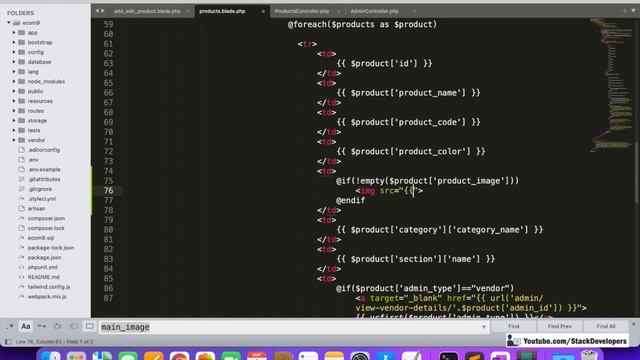
Task: Select the storage folder
Action: (x=37, y=121)
